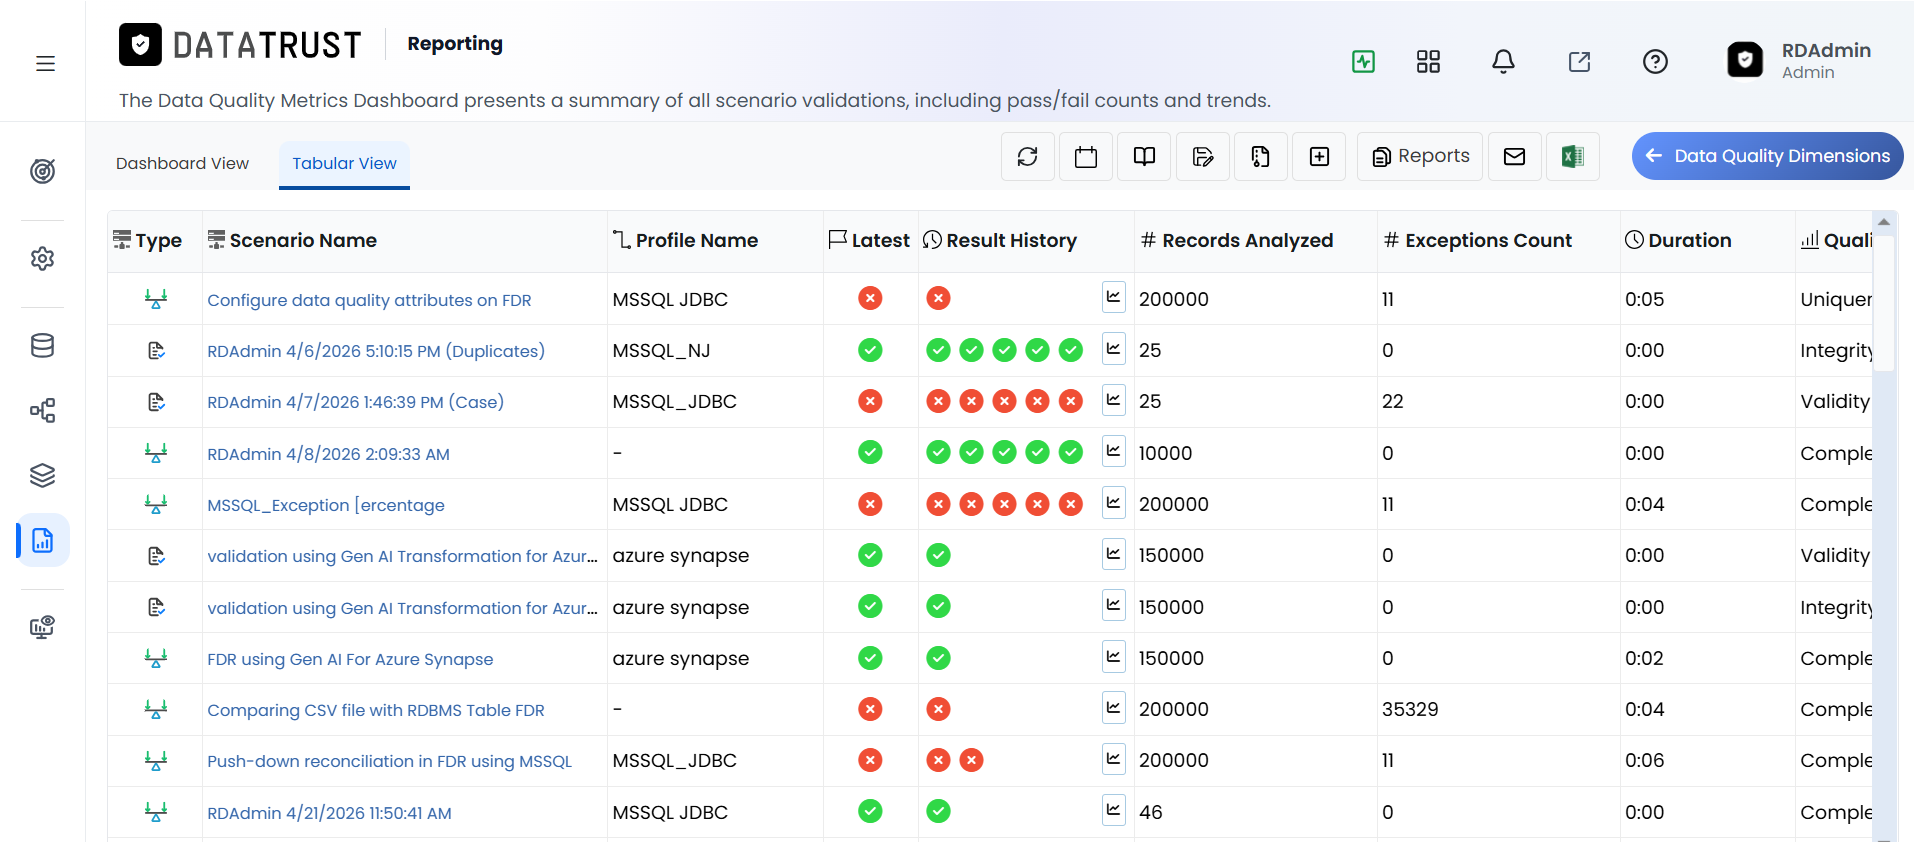Go to Data Quality Dimensions
Viewport: 1914px width, 842px height.
[1767, 156]
